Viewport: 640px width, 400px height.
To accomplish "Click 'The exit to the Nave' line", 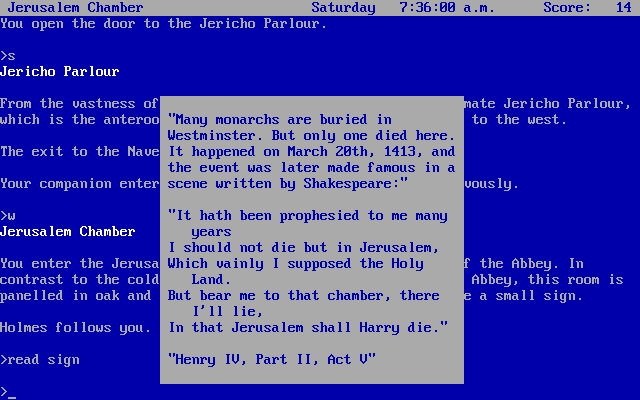I will pyautogui.click(x=80, y=151).
